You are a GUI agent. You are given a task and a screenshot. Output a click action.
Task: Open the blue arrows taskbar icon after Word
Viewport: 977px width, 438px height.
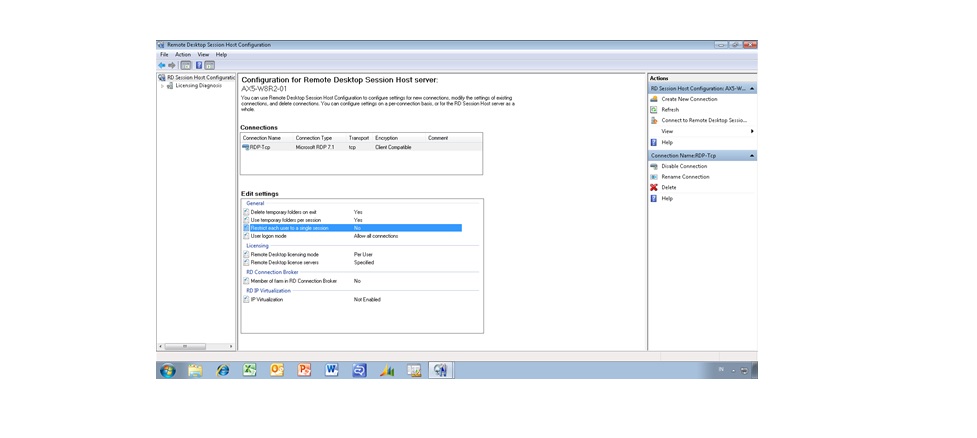point(359,370)
